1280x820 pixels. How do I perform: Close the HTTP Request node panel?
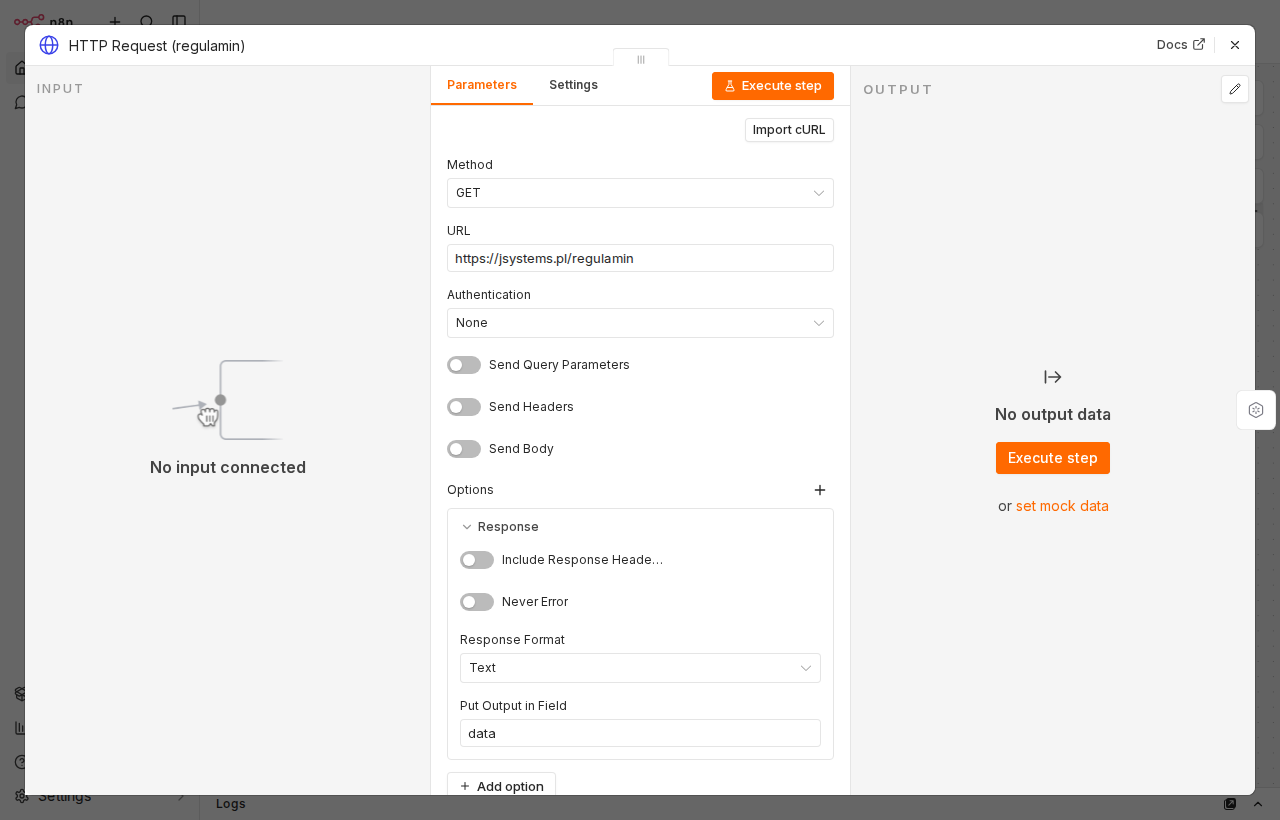point(1235,45)
